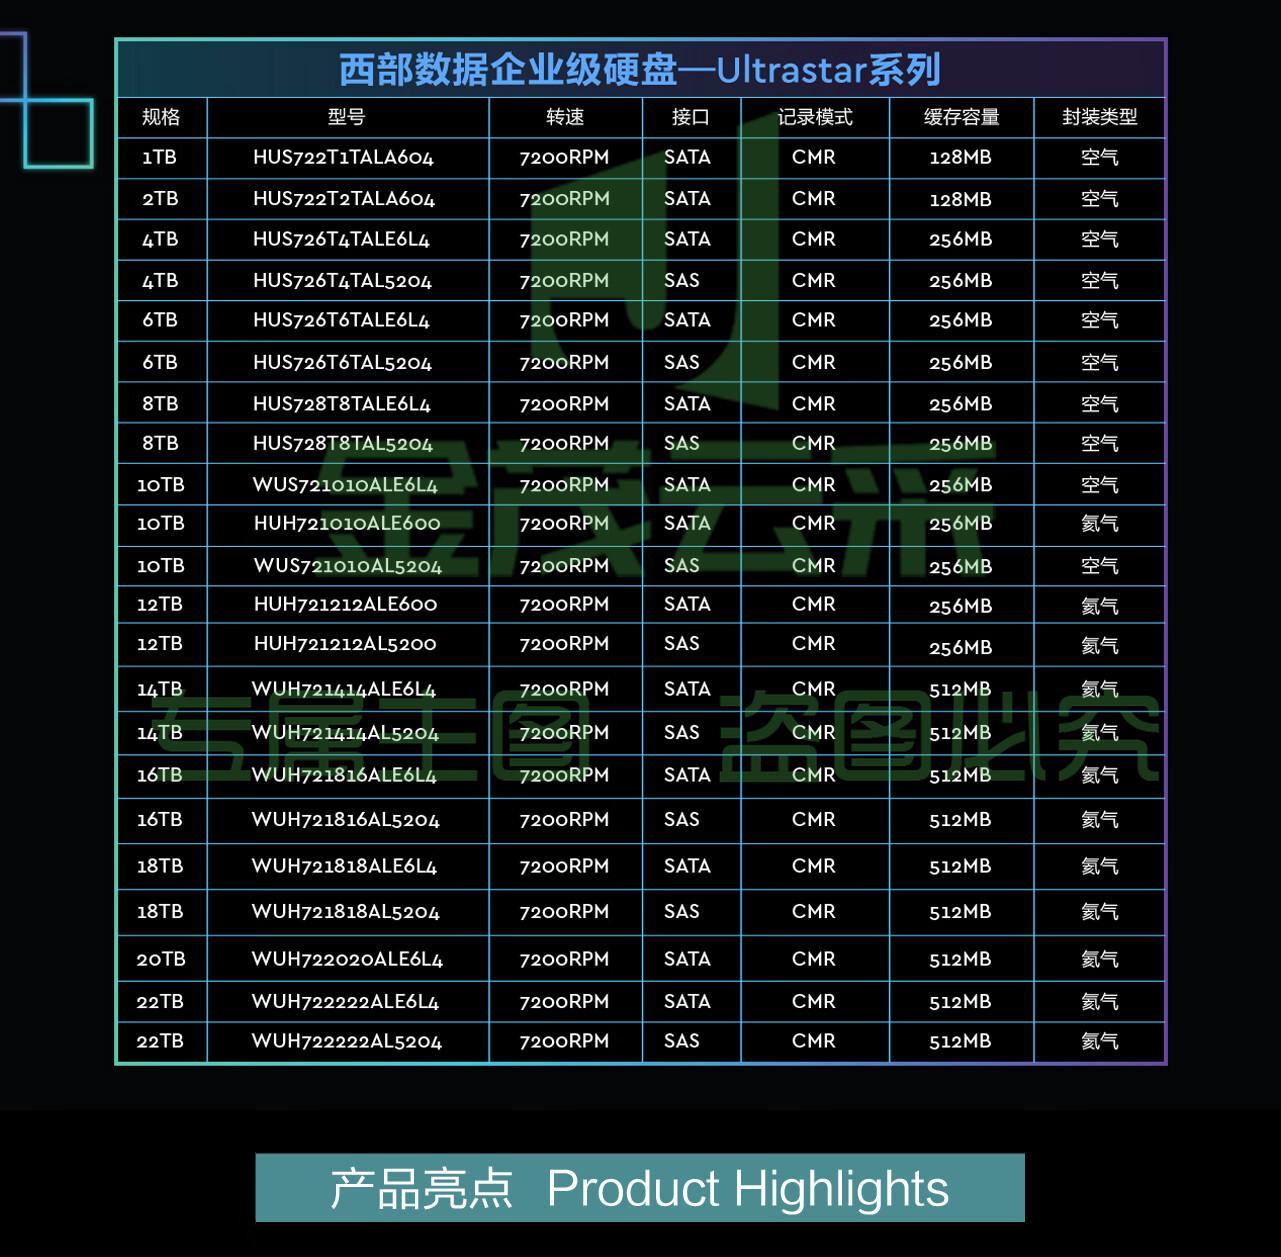Image resolution: width=1281 pixels, height=1257 pixels.
Task: Click SATA interface in WUS721010ALE6L4 row
Action: click(x=687, y=485)
